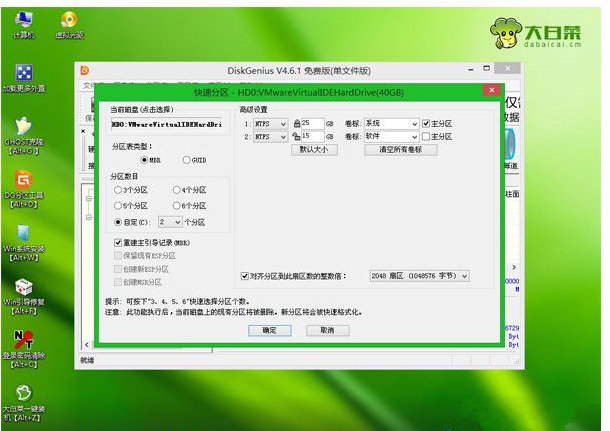Open 大白菜一键装机 Alt+Z shortcut
Image resolution: width=610 pixels, height=431 pixels.
24,403
